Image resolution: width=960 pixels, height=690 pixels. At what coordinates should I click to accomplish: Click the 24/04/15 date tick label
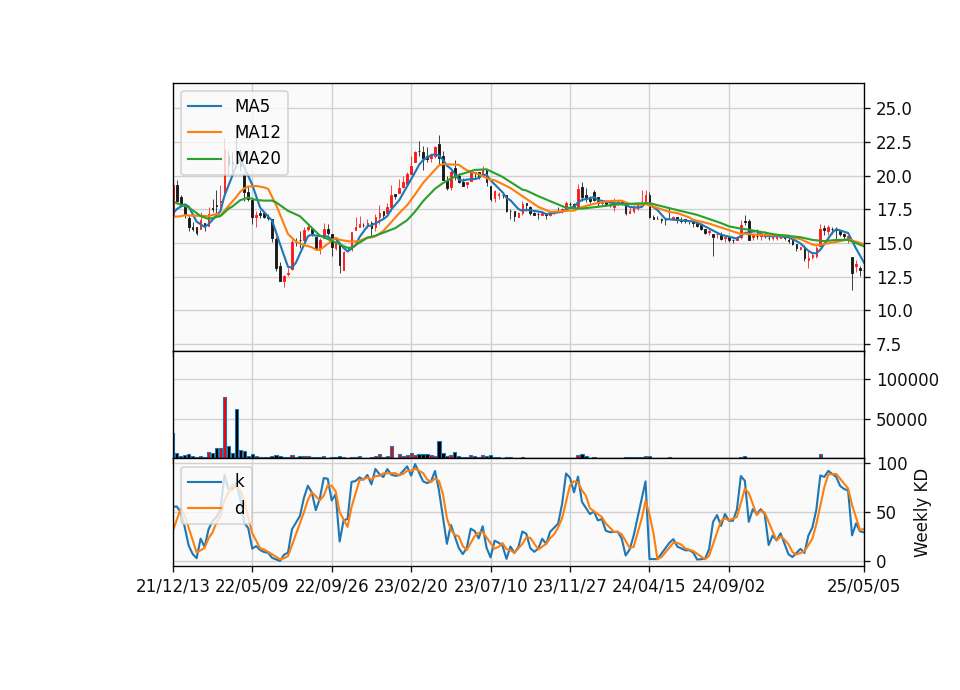click(649, 586)
